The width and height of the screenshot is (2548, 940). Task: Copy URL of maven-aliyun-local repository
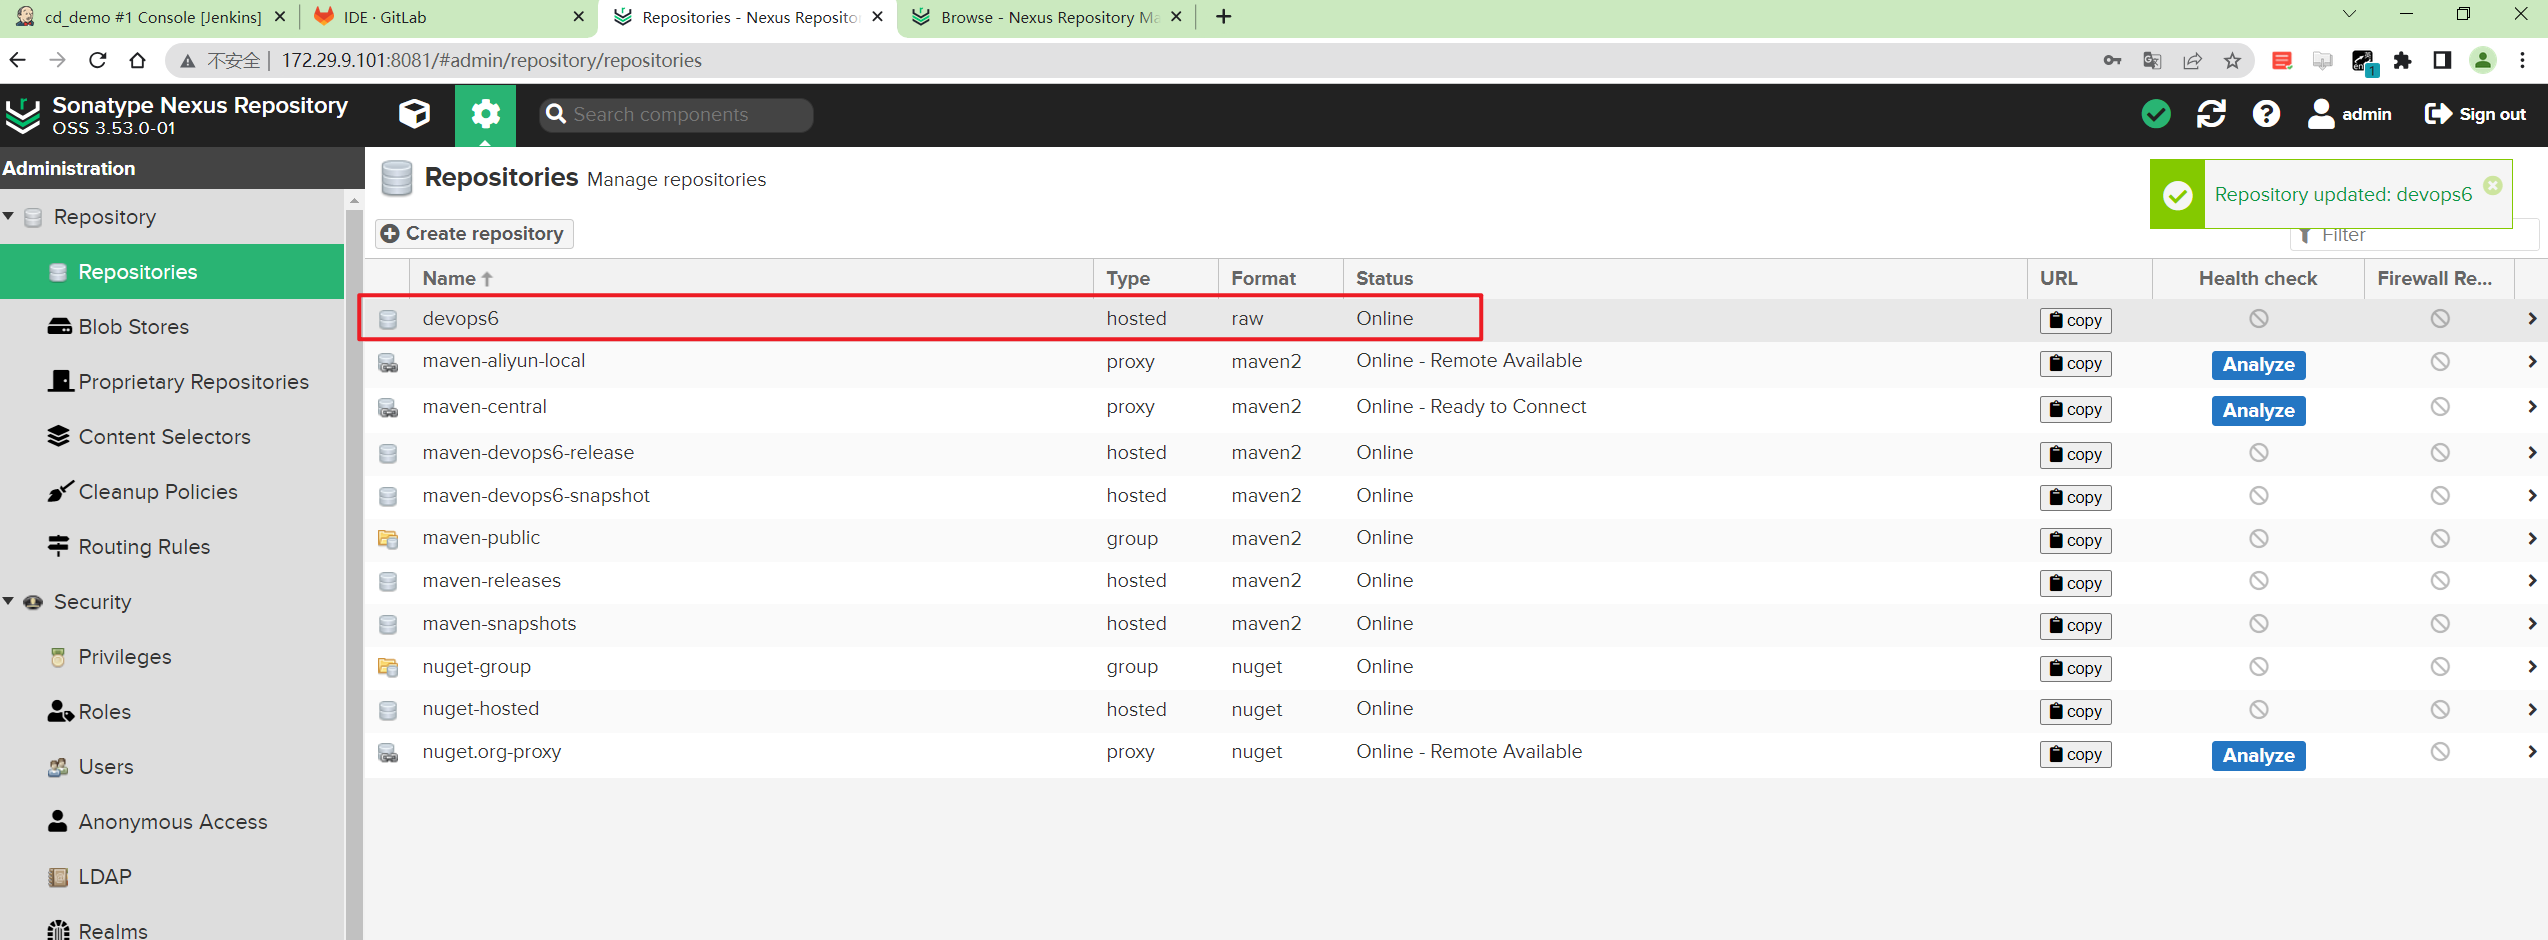pos(2075,363)
